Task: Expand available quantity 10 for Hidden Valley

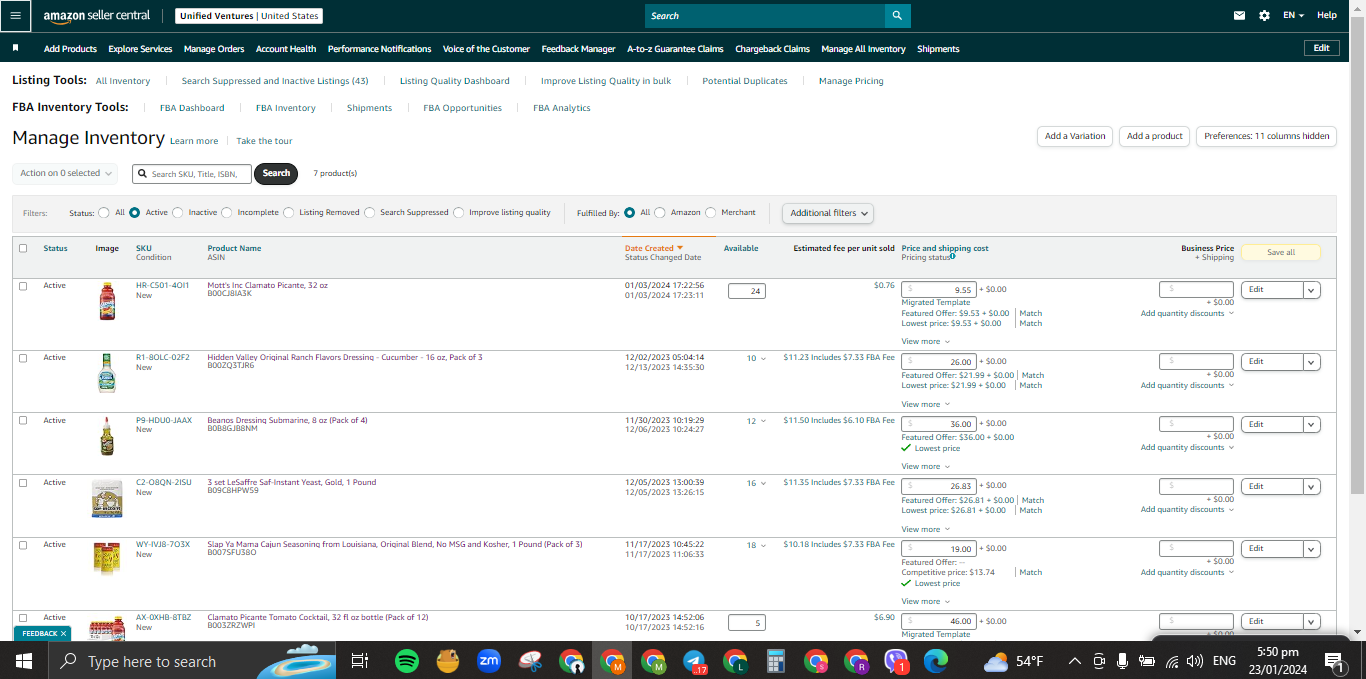Action: pyautogui.click(x=756, y=358)
